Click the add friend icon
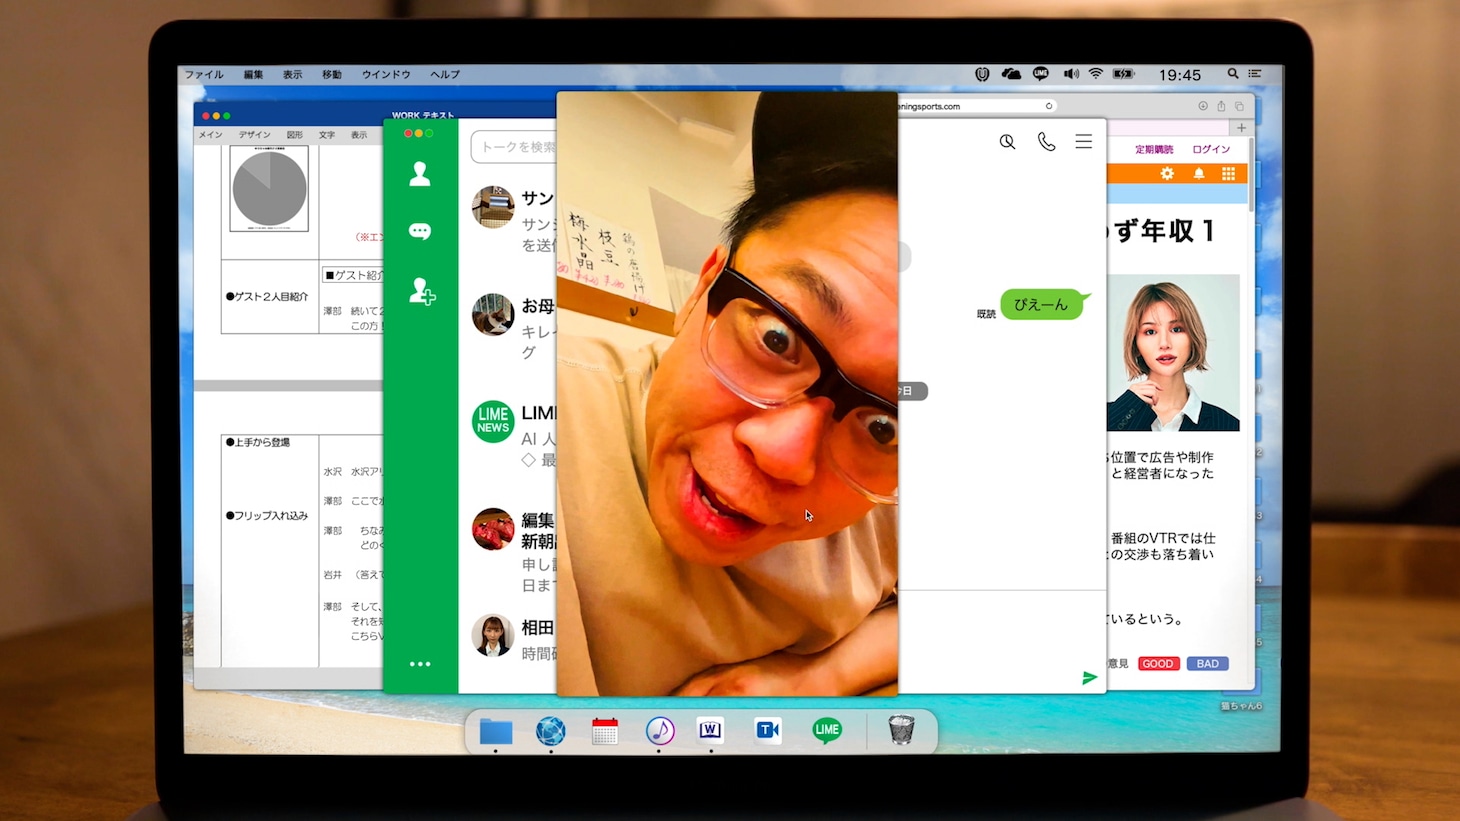This screenshot has height=821, width=1460. [x=421, y=291]
